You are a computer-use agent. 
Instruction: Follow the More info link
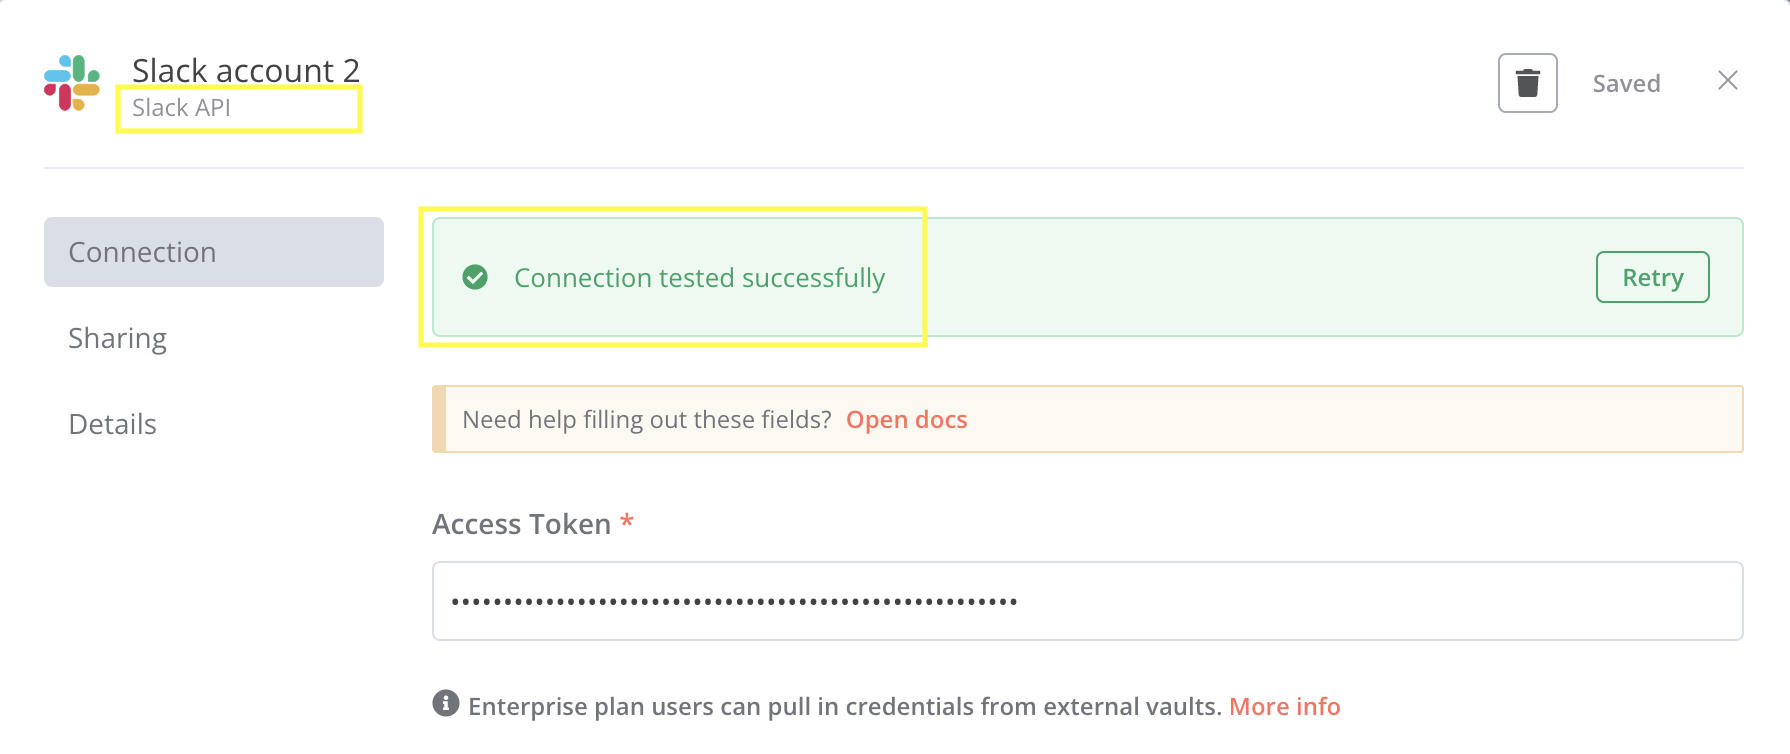(1284, 706)
